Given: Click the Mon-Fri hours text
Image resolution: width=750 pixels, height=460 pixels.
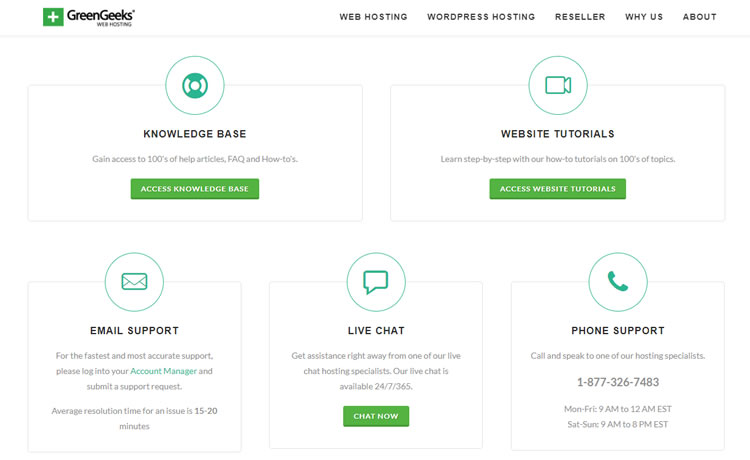Looking at the screenshot, I should pyautogui.click(x=618, y=409).
